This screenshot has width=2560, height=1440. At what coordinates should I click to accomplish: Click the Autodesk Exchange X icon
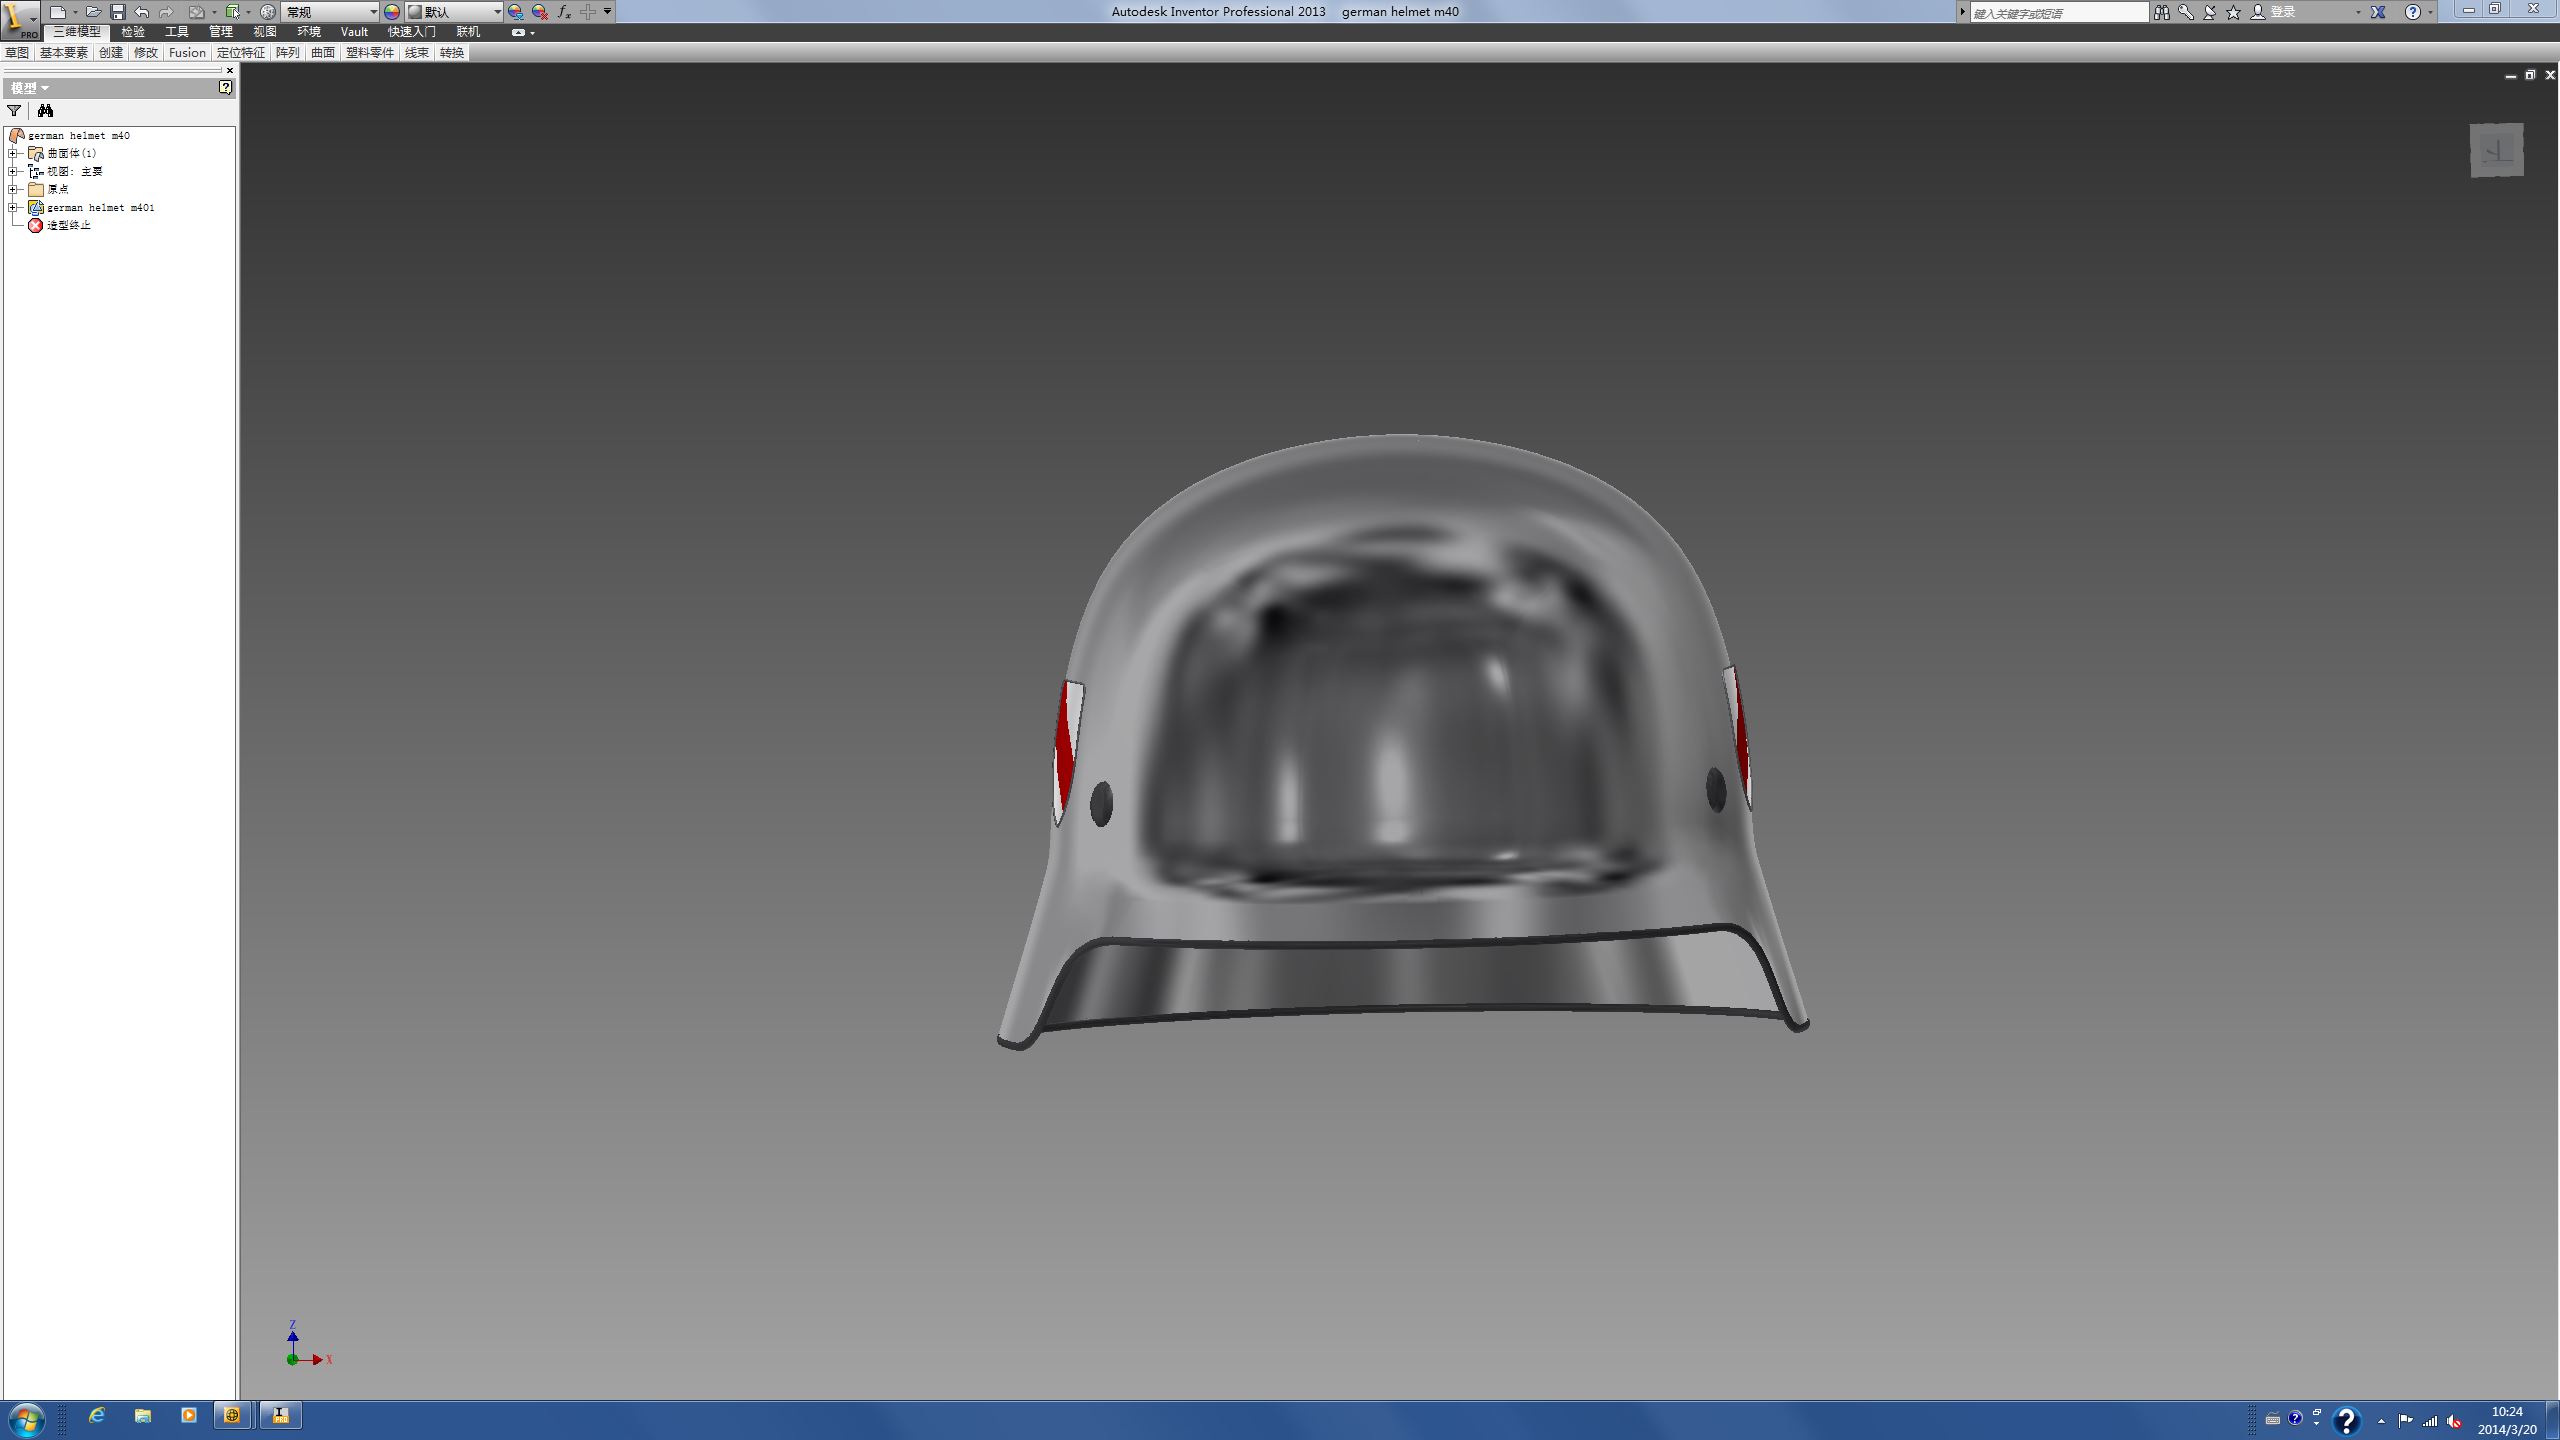2378,12
